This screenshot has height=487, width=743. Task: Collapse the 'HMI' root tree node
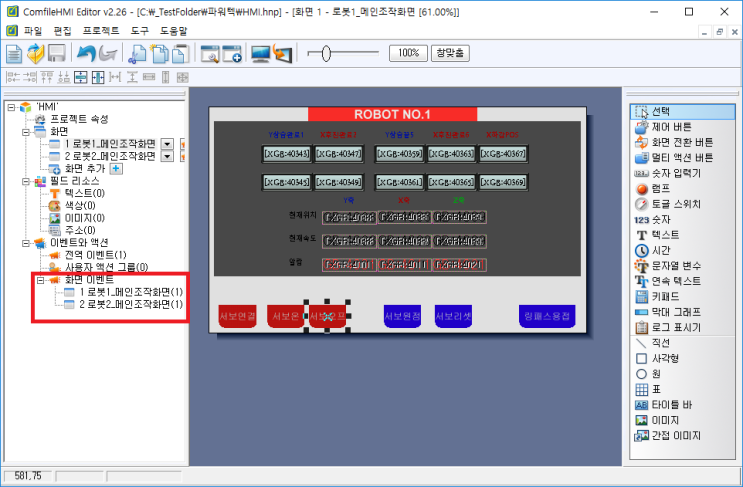coord(11,108)
